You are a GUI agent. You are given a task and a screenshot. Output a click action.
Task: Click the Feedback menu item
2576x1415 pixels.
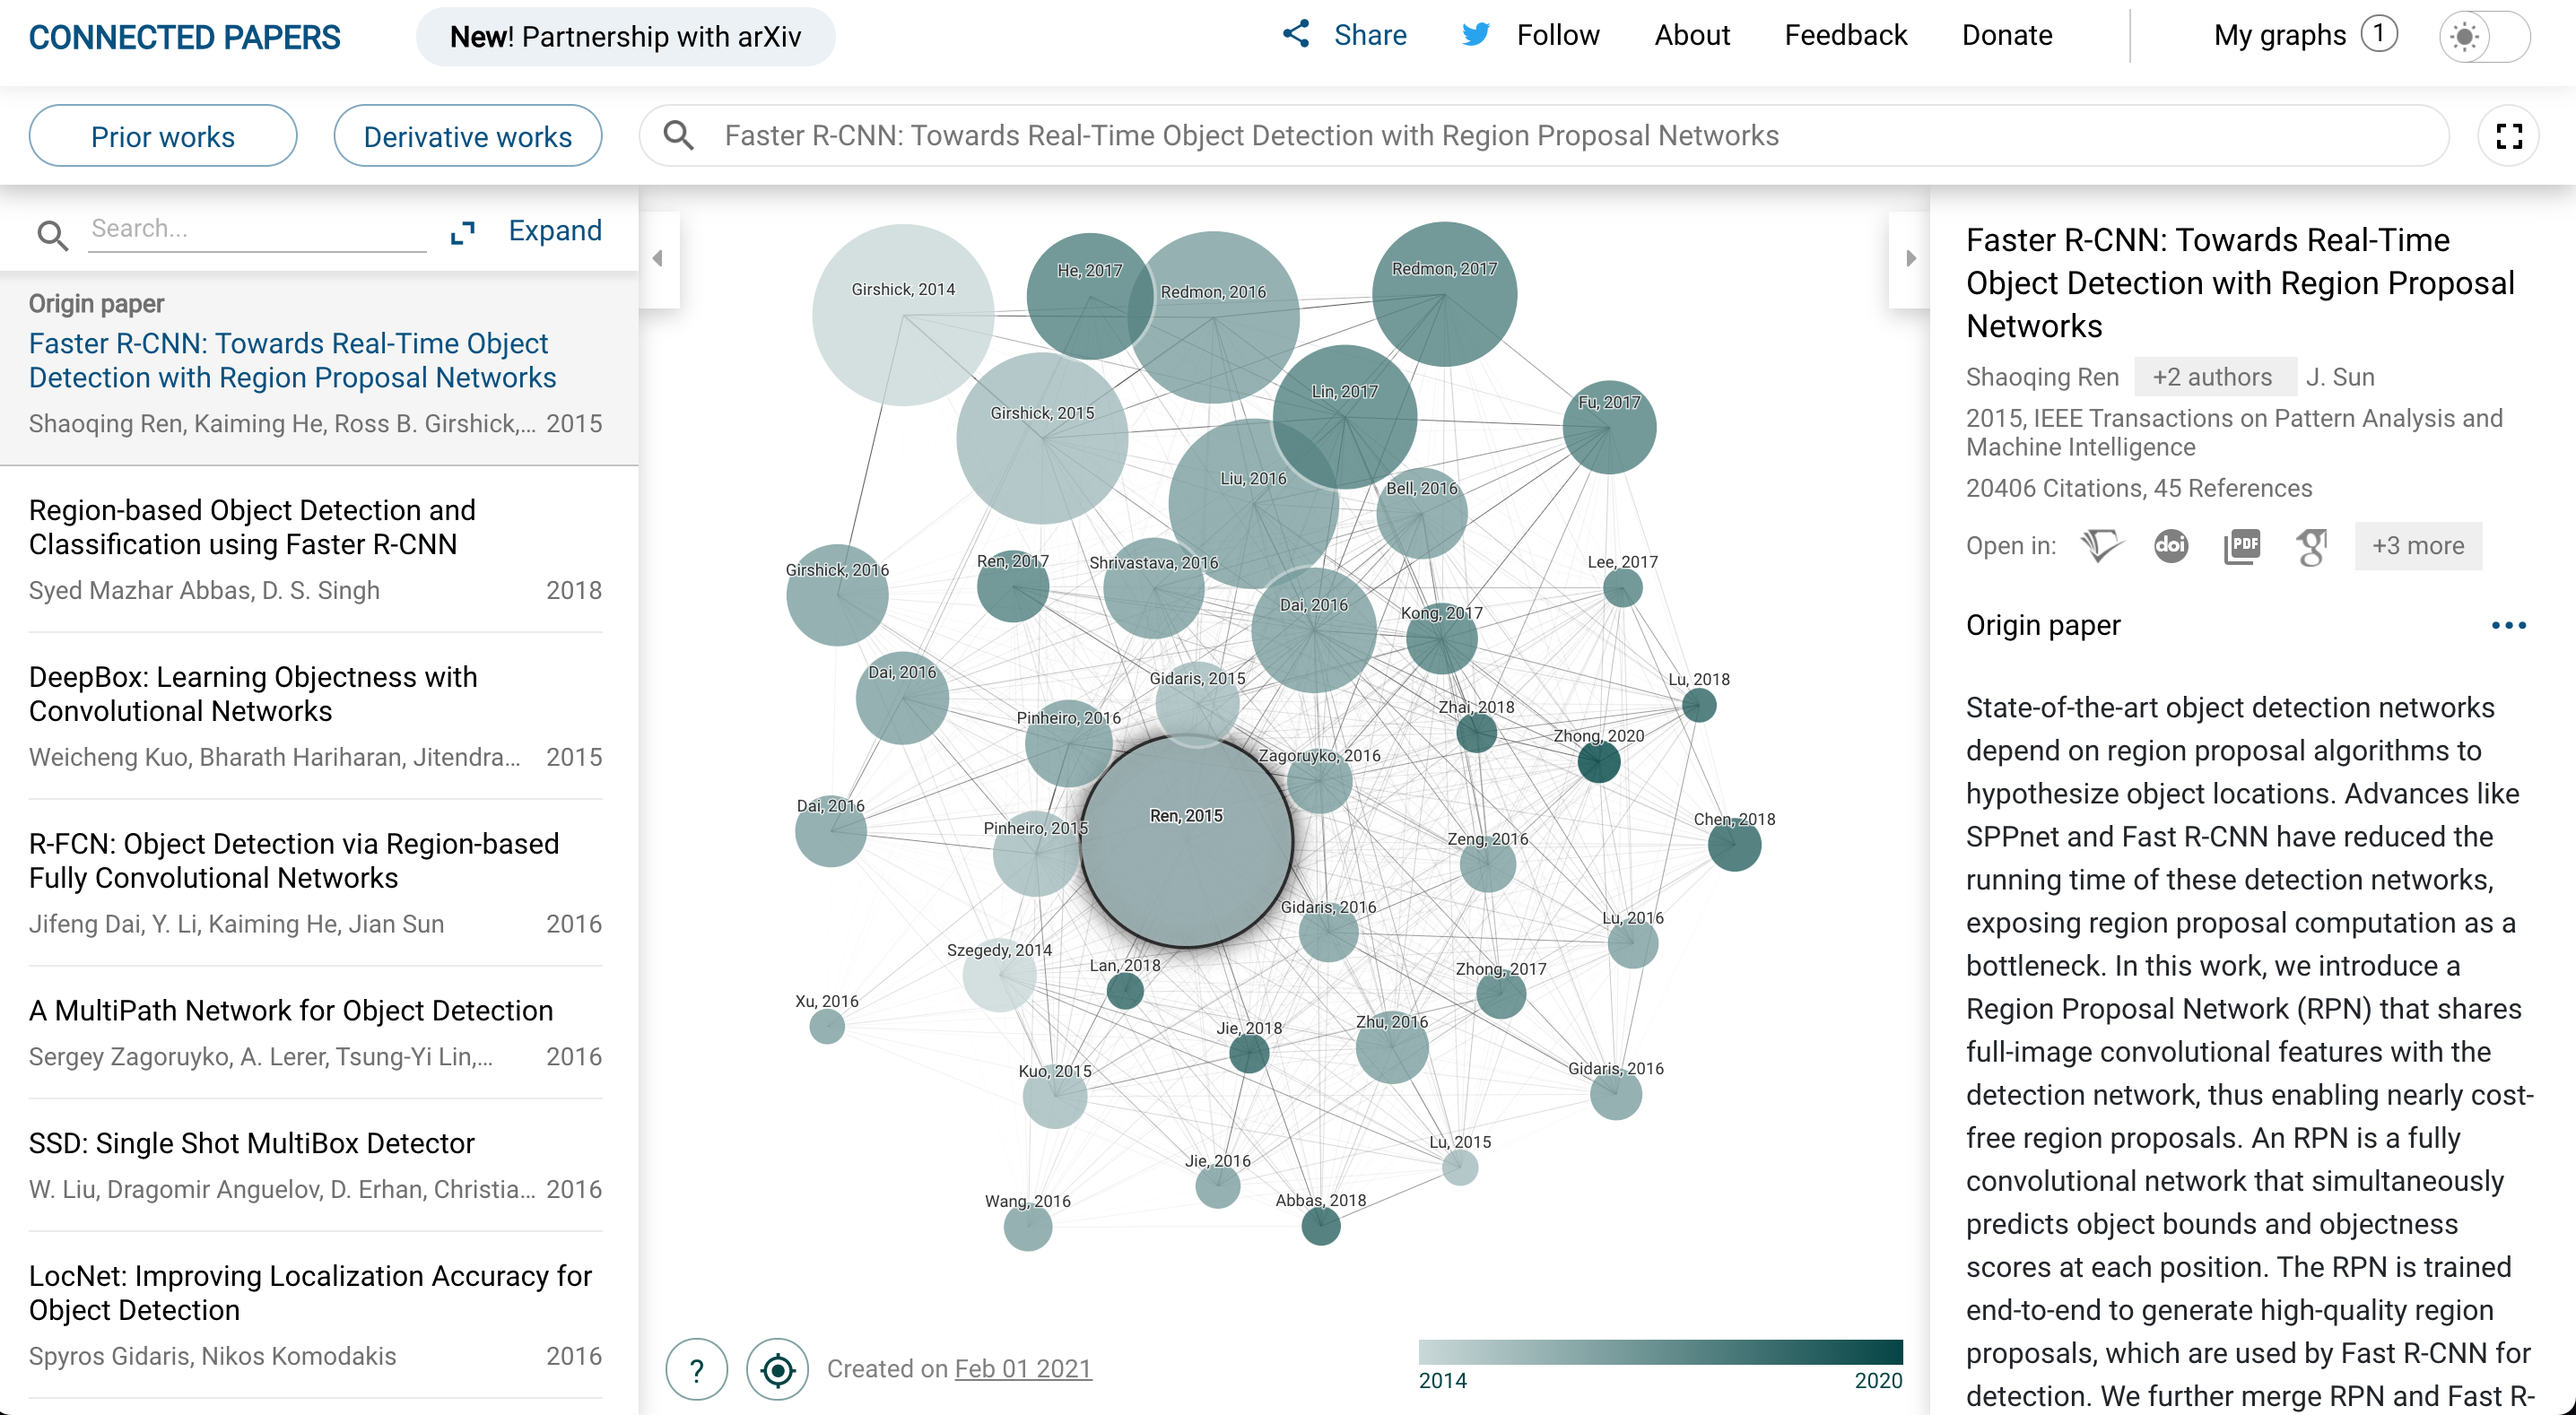tap(1846, 35)
